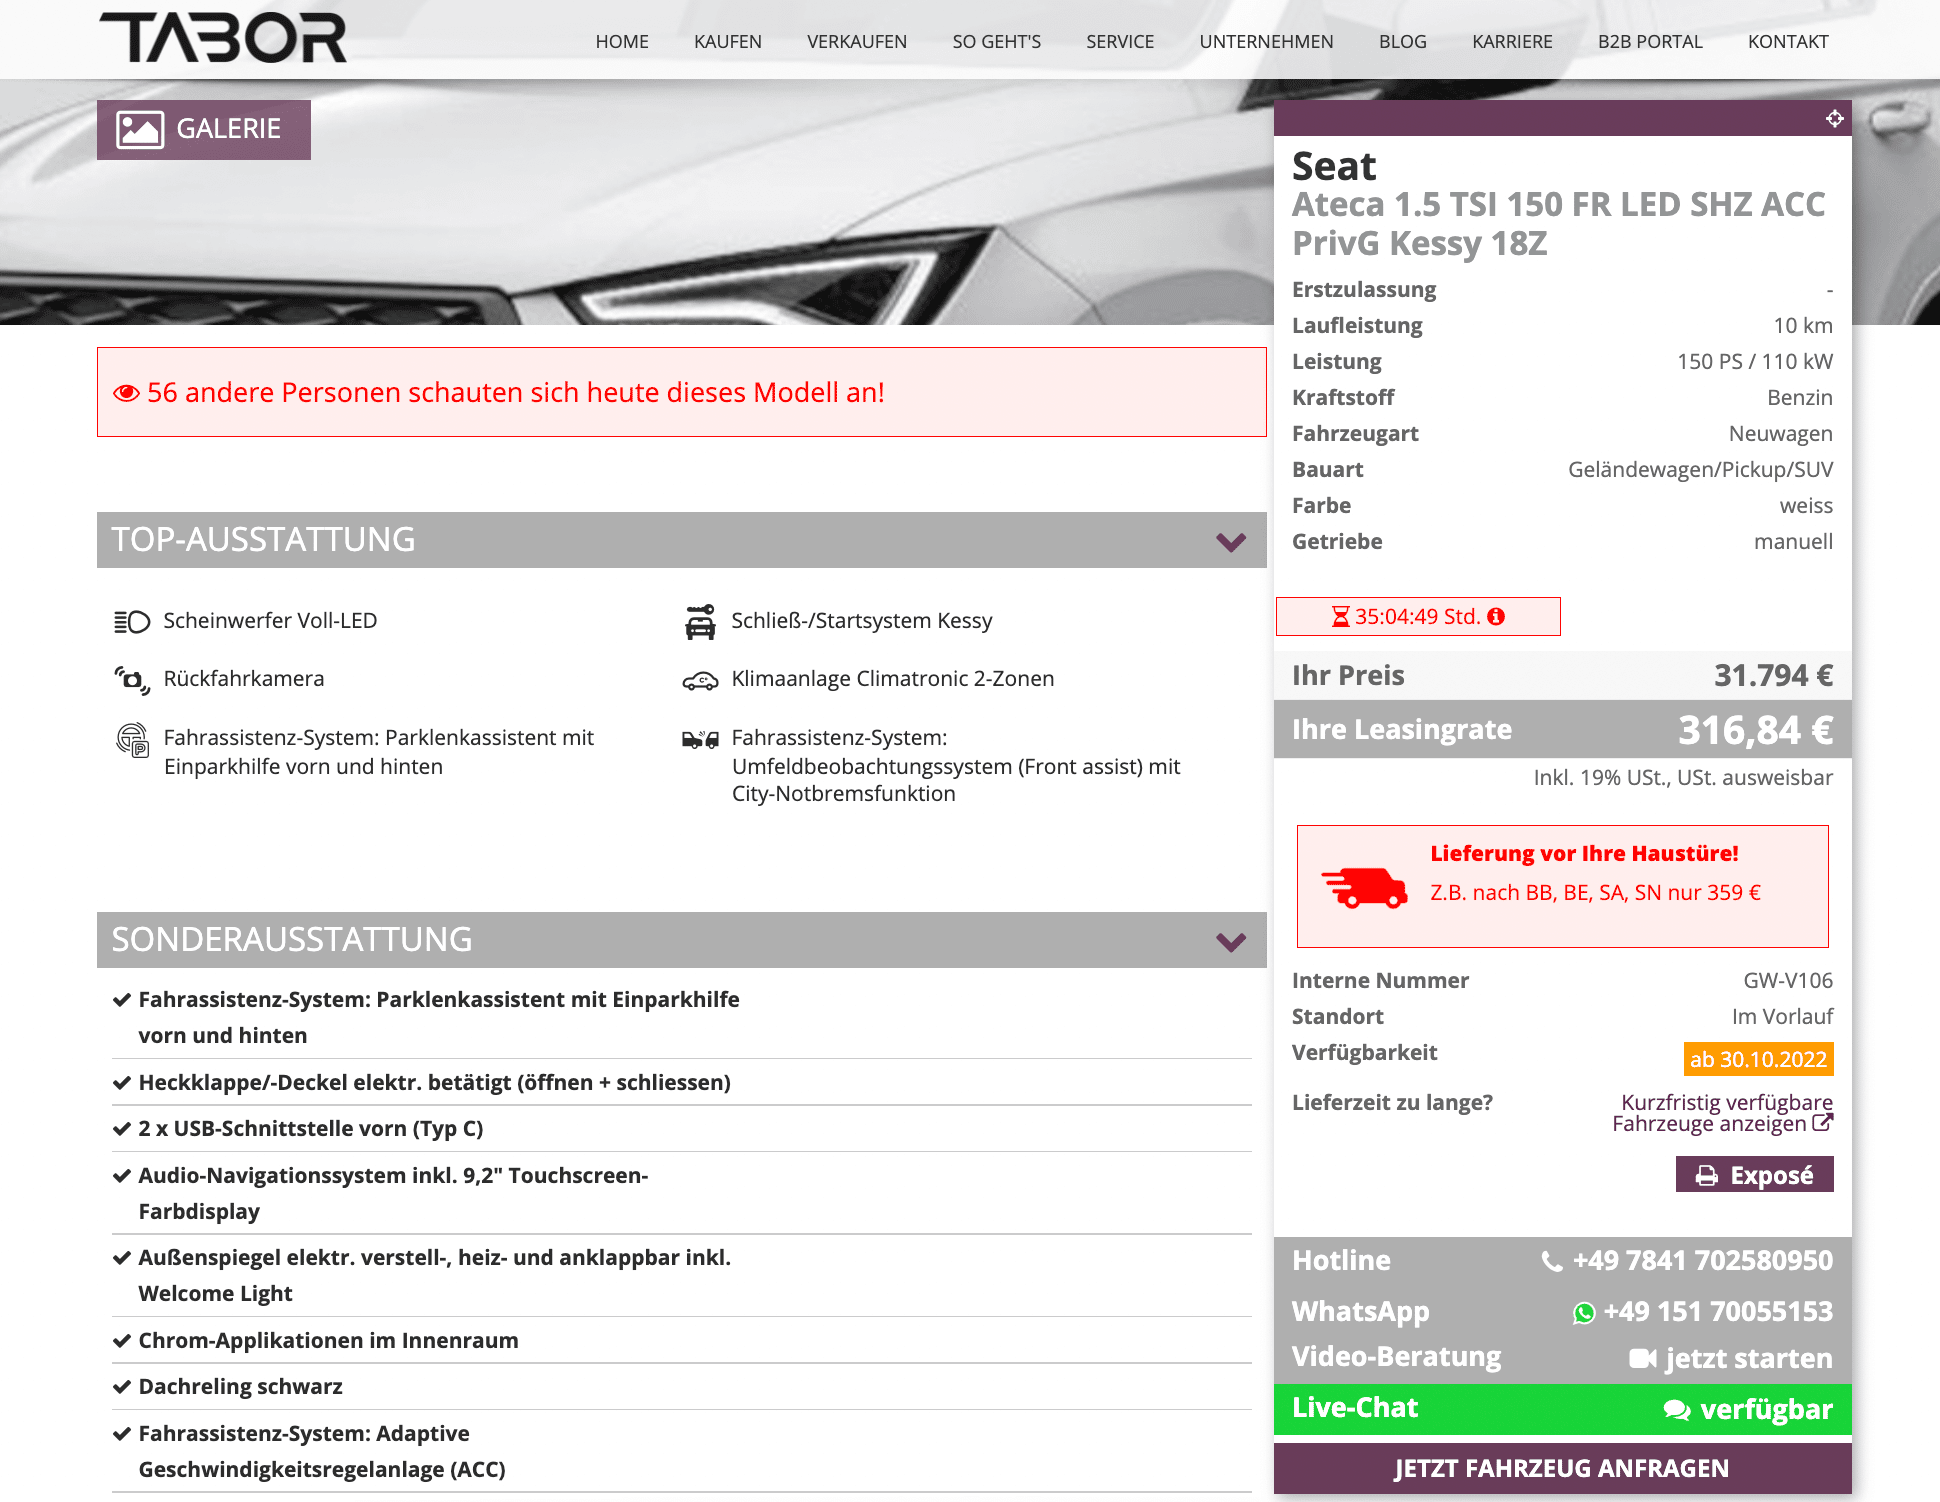Open the BLOG page
Image resolution: width=1940 pixels, height=1502 pixels.
1403,42
